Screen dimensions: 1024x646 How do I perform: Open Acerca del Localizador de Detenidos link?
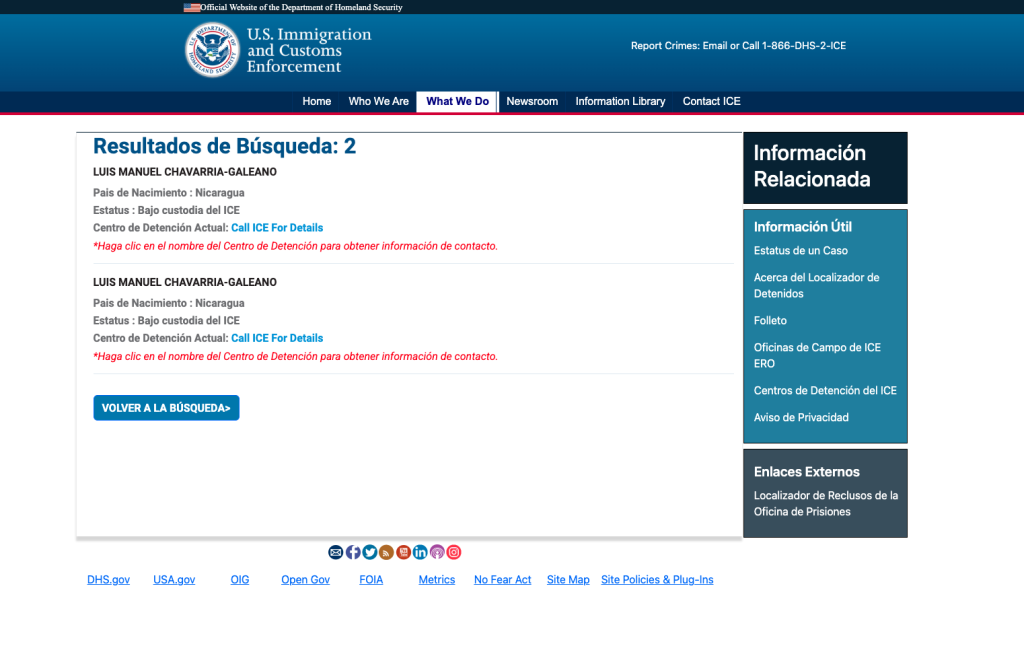pos(816,285)
